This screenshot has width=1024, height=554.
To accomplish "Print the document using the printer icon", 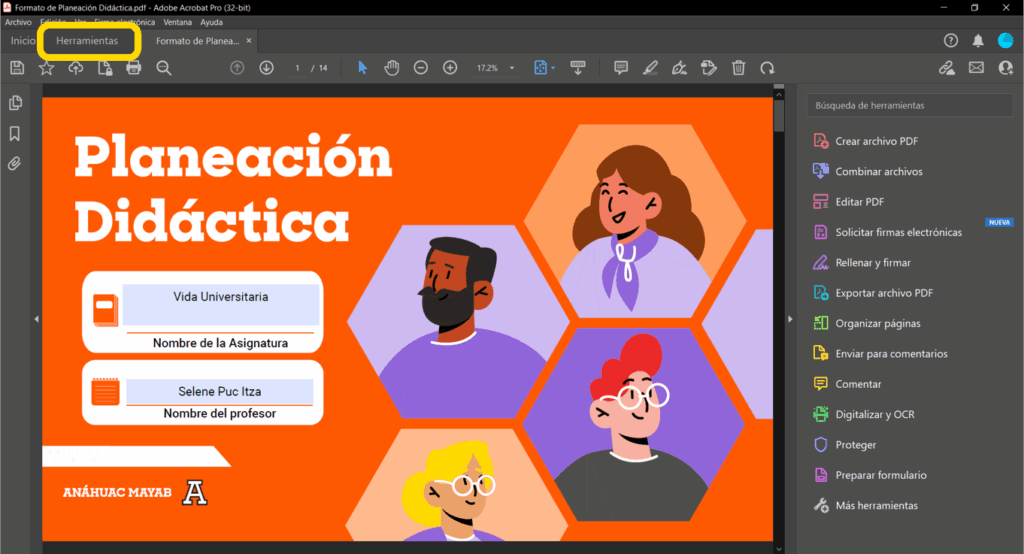I will point(134,68).
